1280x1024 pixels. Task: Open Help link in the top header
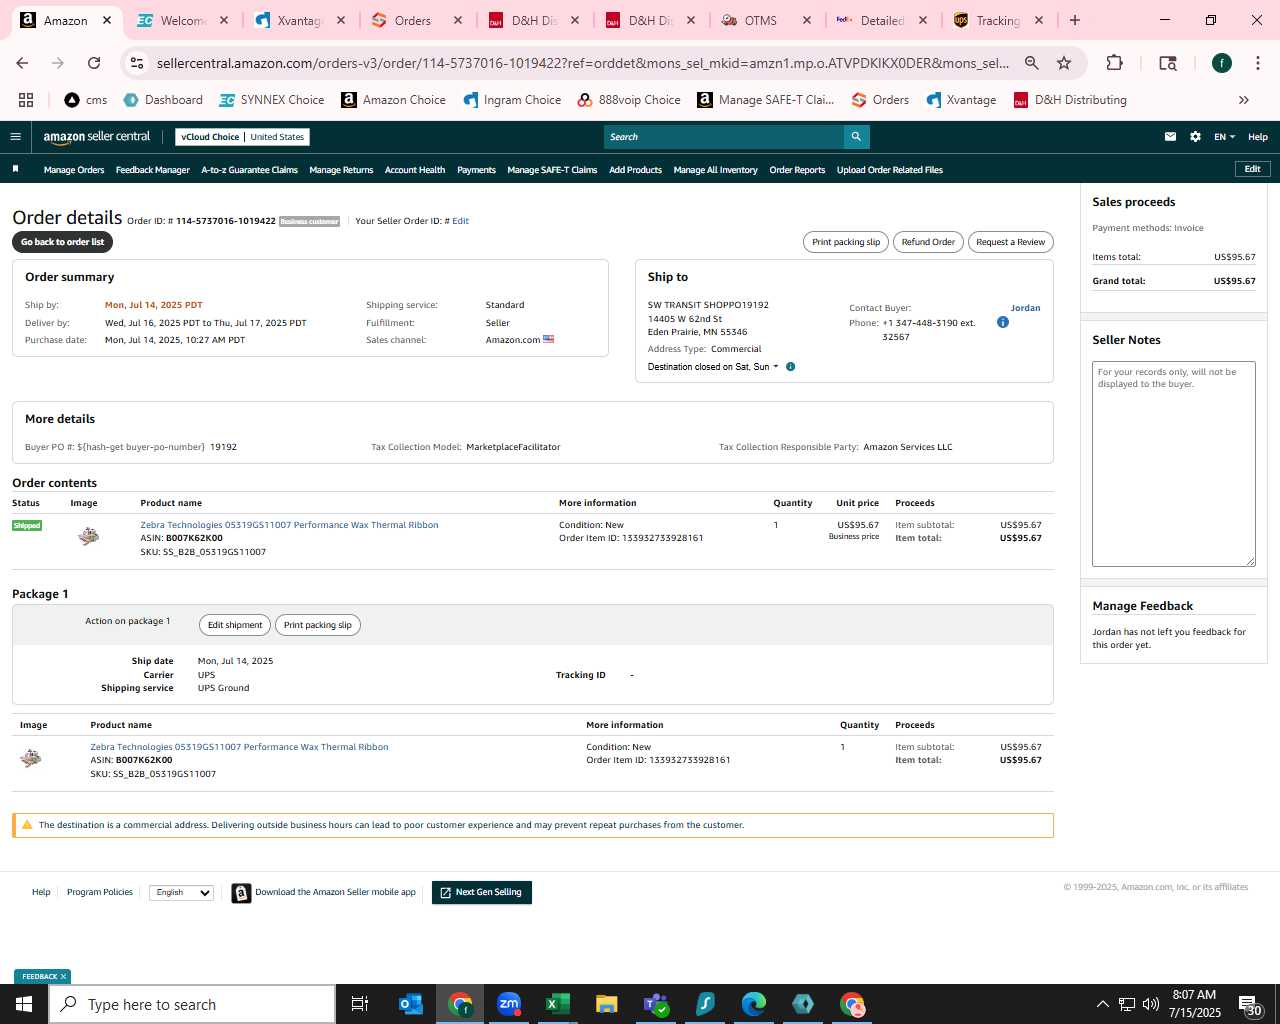click(1258, 137)
